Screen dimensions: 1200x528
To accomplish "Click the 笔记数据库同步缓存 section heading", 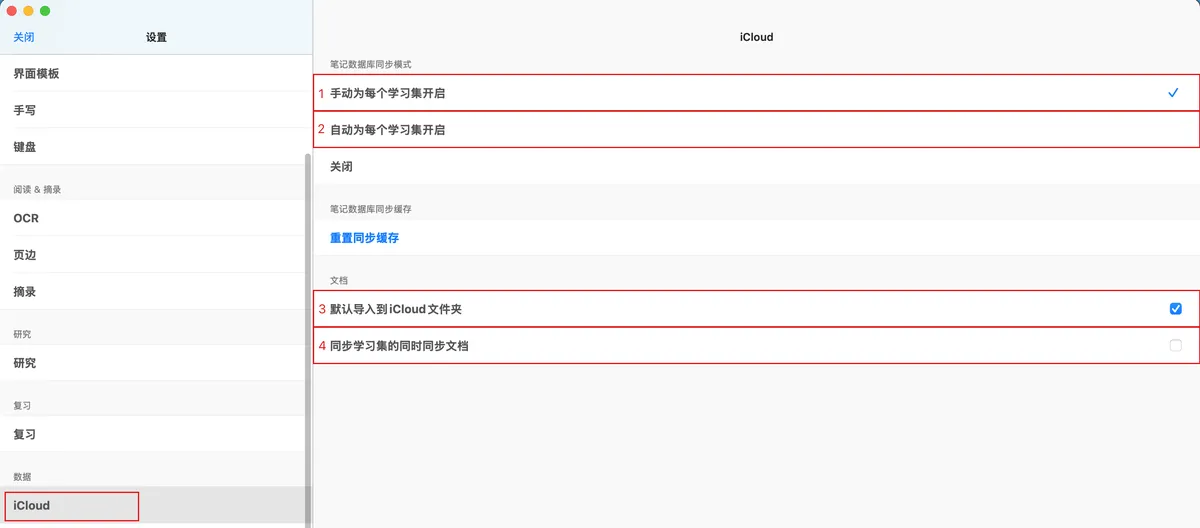I will pos(371,209).
